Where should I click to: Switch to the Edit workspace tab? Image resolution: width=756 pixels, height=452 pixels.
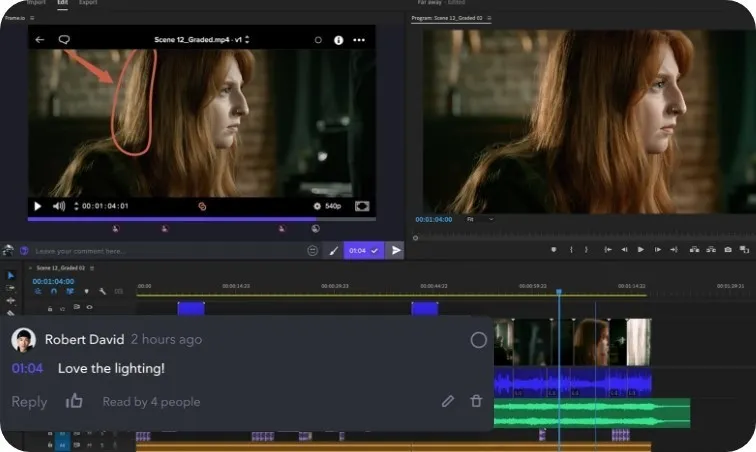(63, 2)
